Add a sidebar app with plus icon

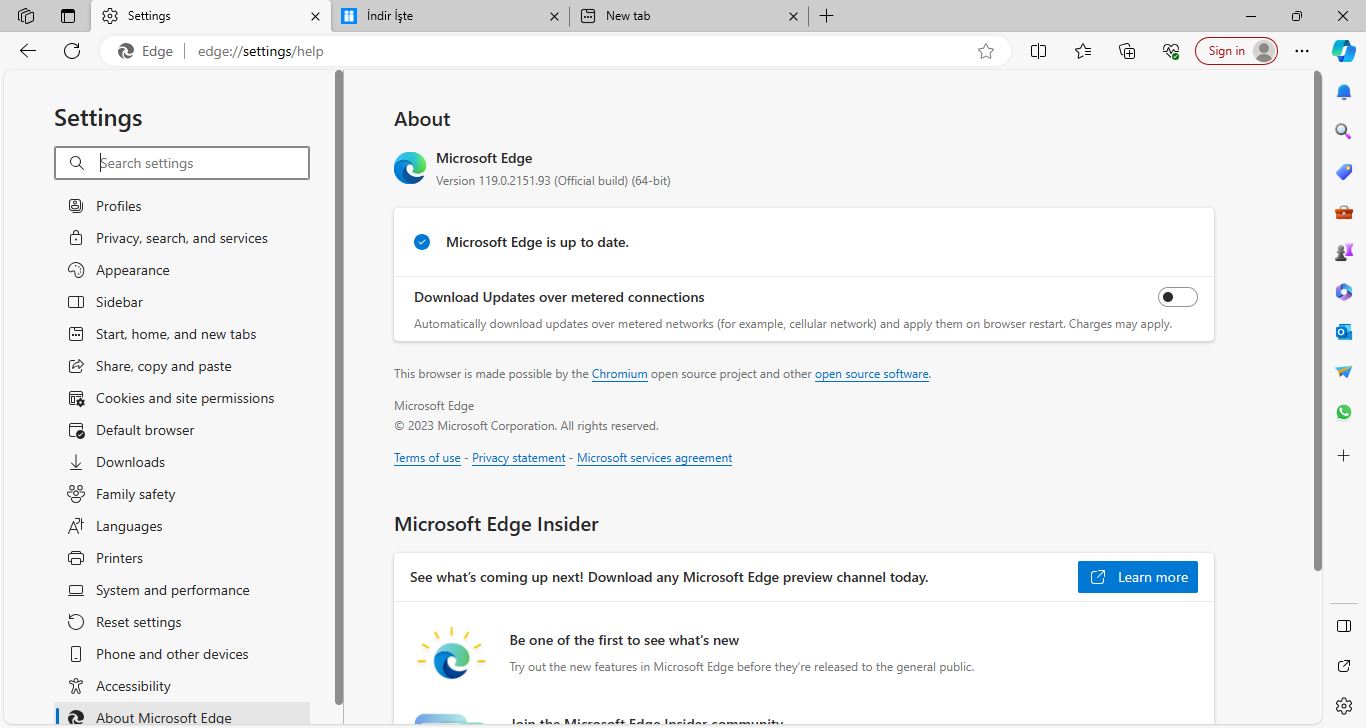coord(1344,456)
